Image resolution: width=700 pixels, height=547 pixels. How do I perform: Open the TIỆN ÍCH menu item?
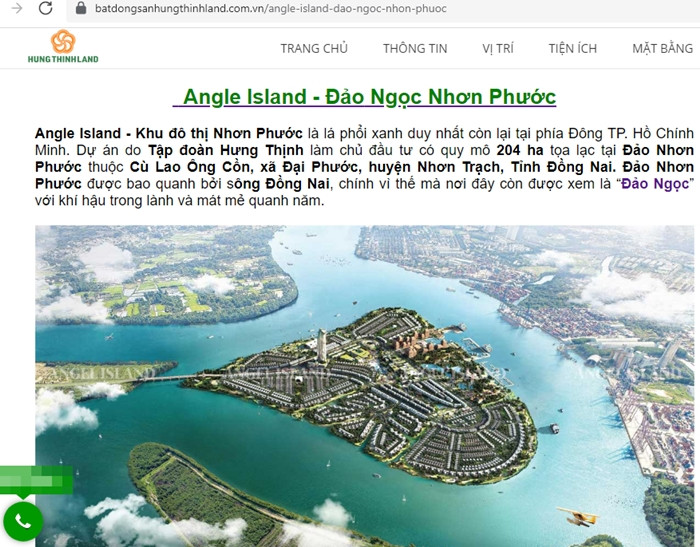[x=573, y=48]
